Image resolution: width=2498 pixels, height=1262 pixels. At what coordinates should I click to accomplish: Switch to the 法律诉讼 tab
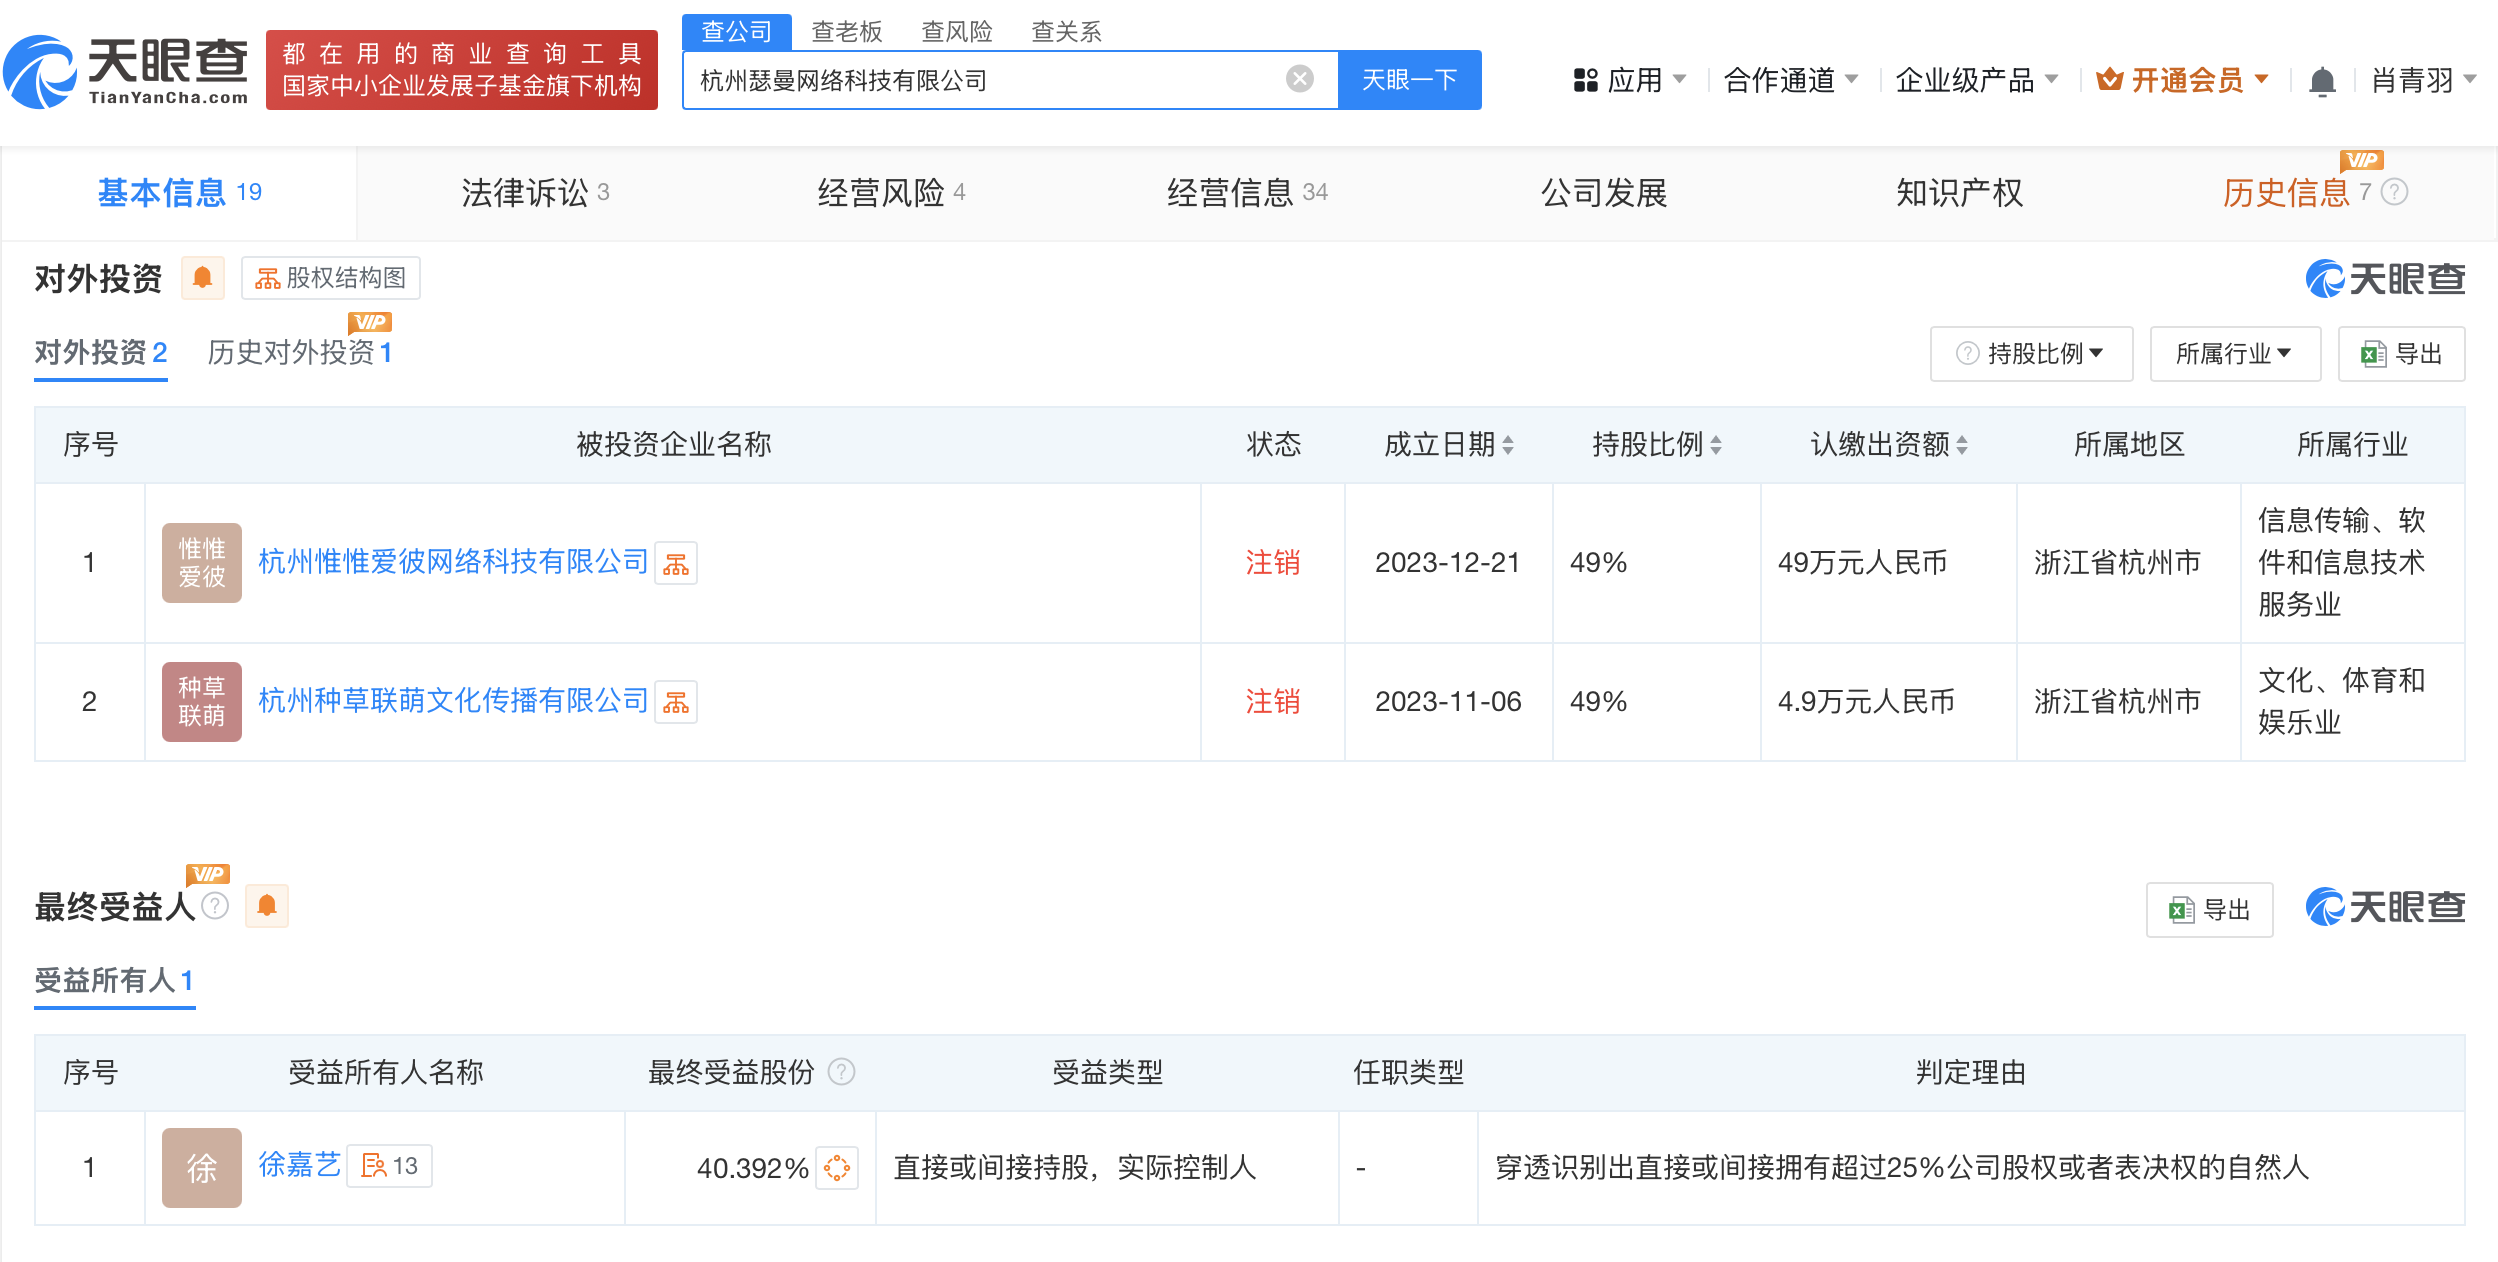[535, 192]
